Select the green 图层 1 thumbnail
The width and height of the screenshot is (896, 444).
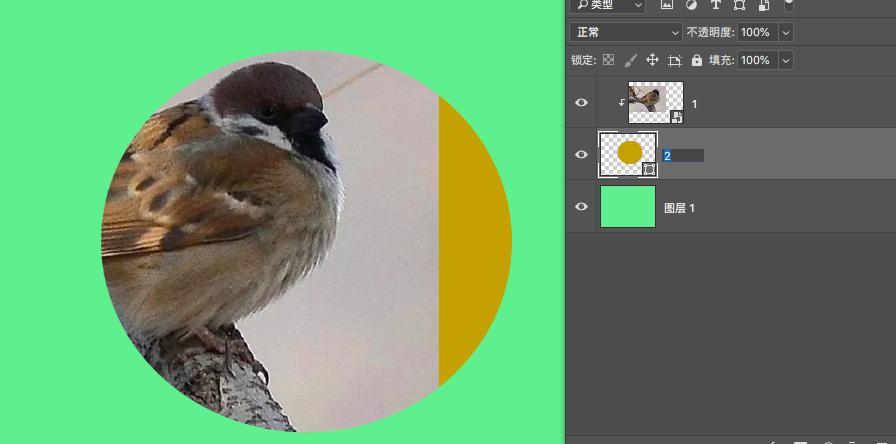(x=628, y=206)
